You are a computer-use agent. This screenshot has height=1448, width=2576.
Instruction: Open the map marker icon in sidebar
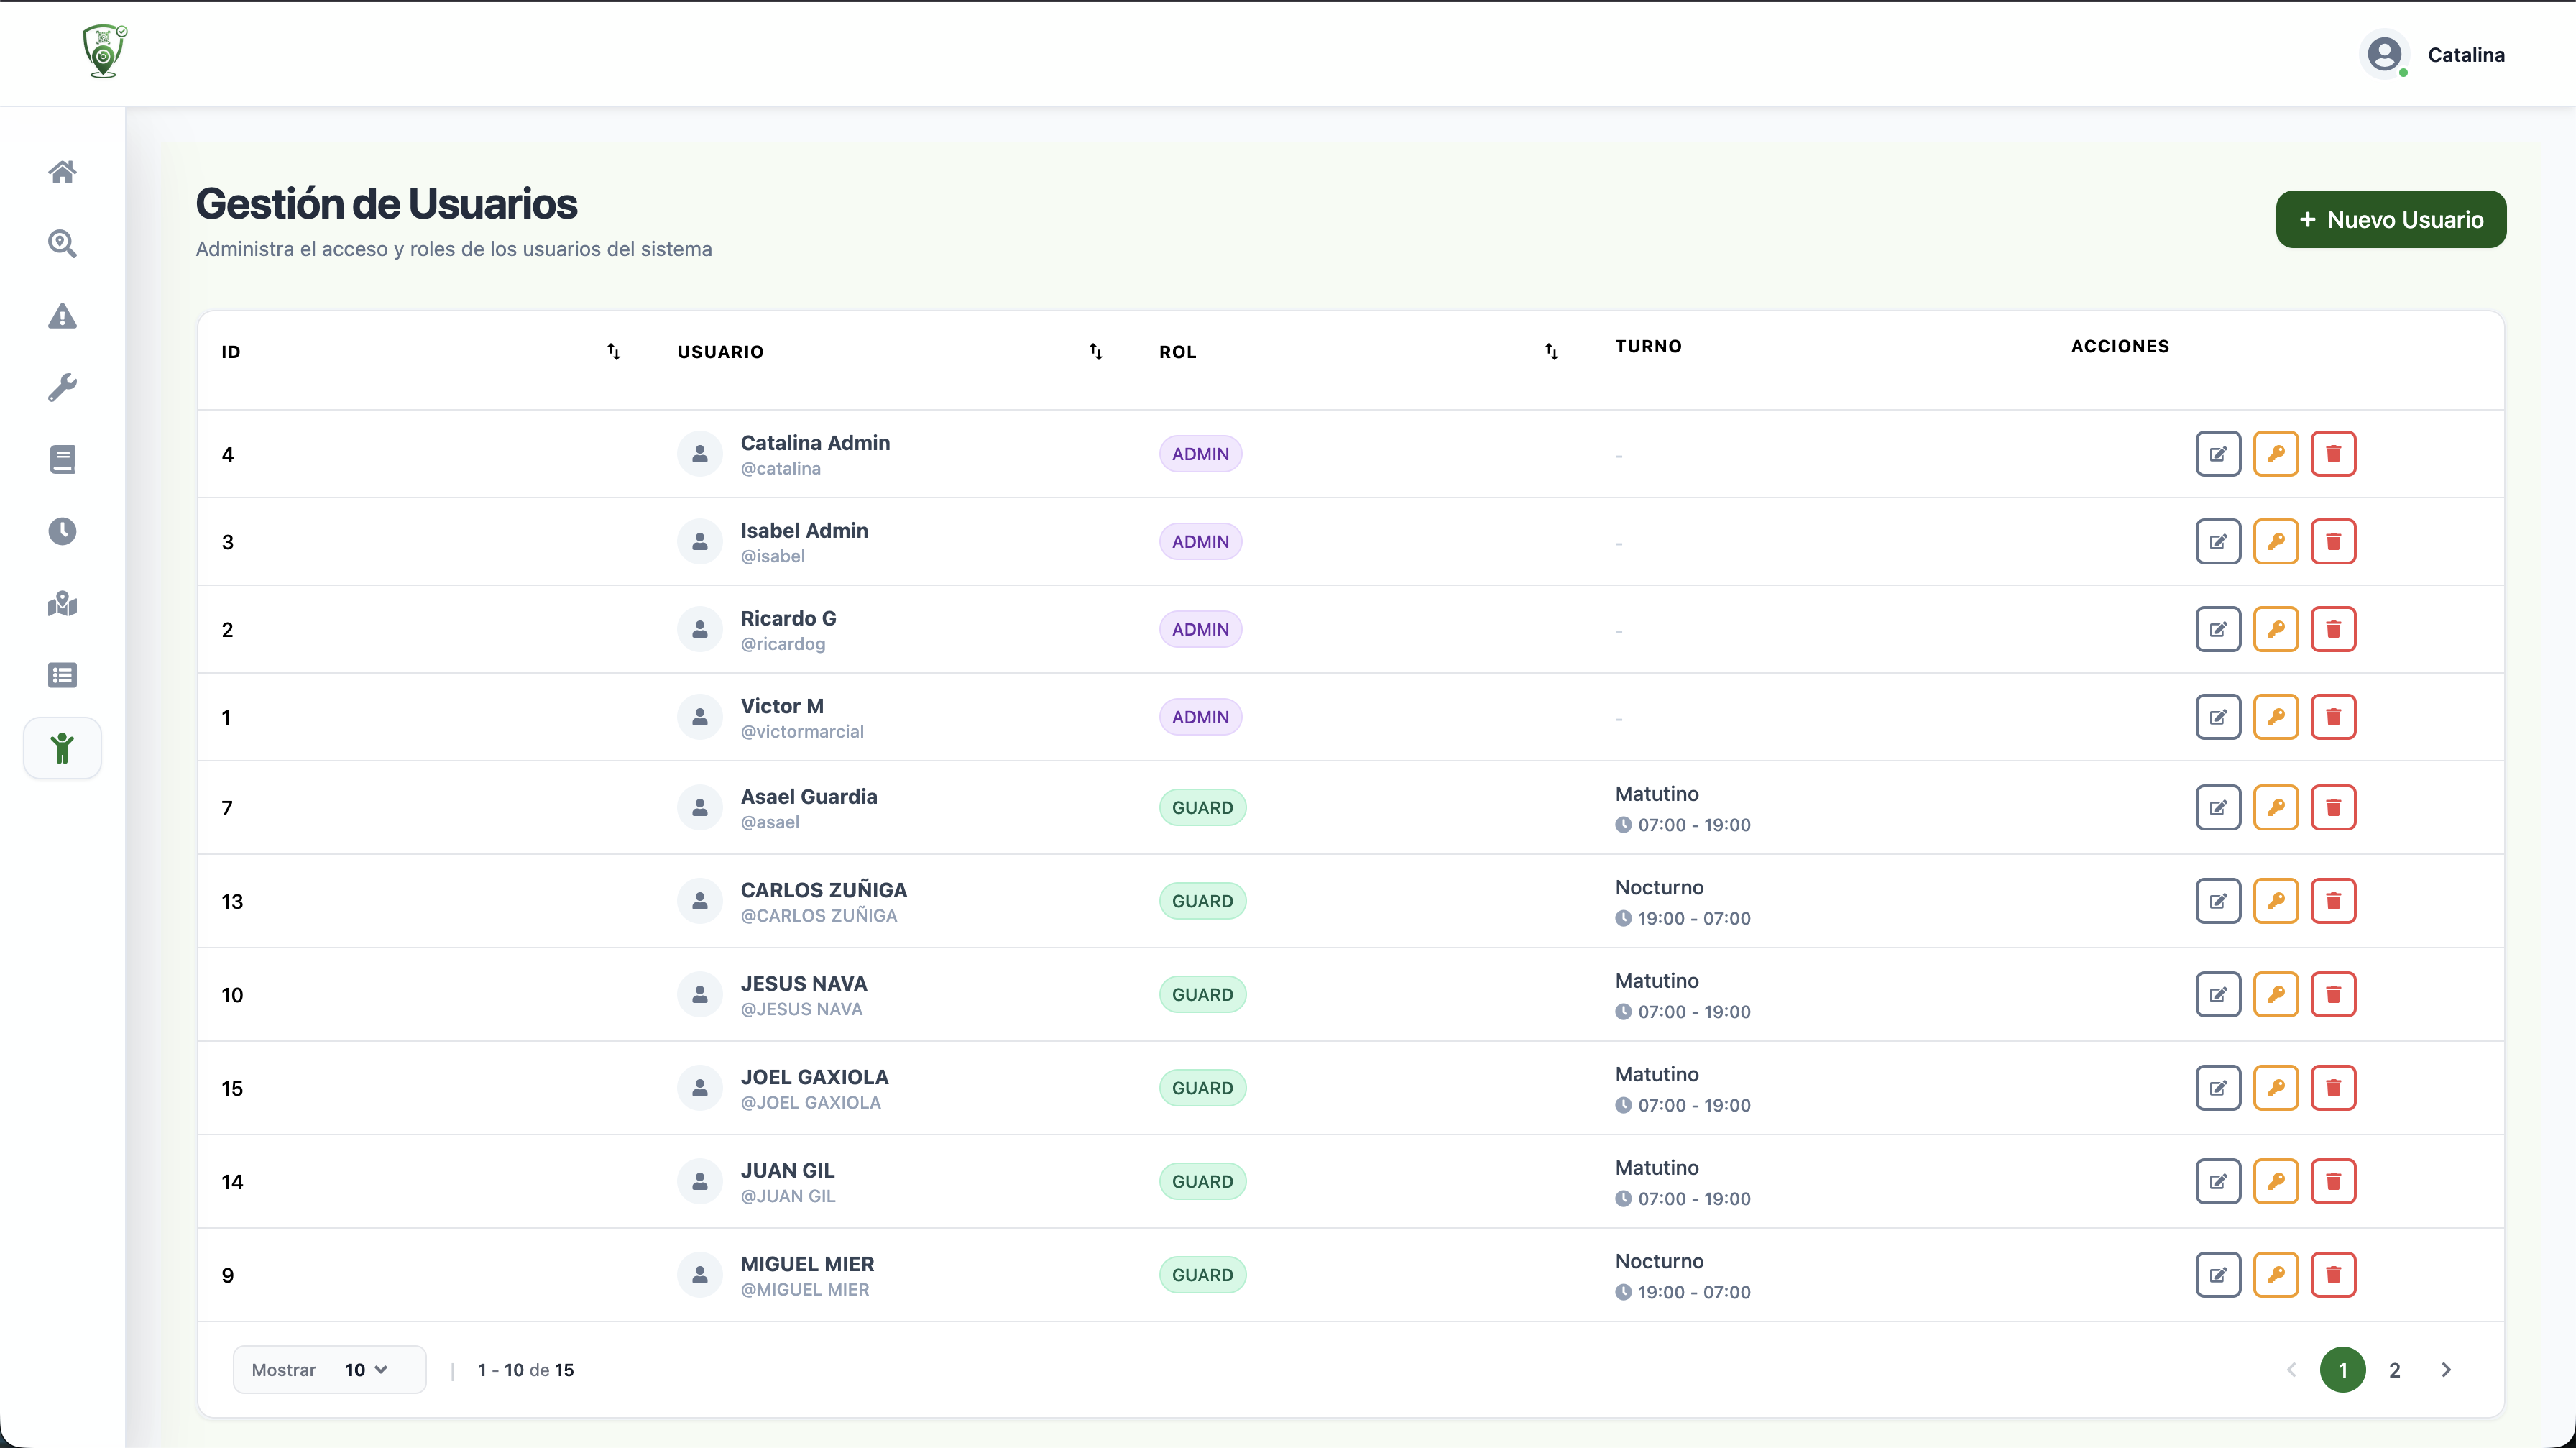pyautogui.click(x=62, y=603)
